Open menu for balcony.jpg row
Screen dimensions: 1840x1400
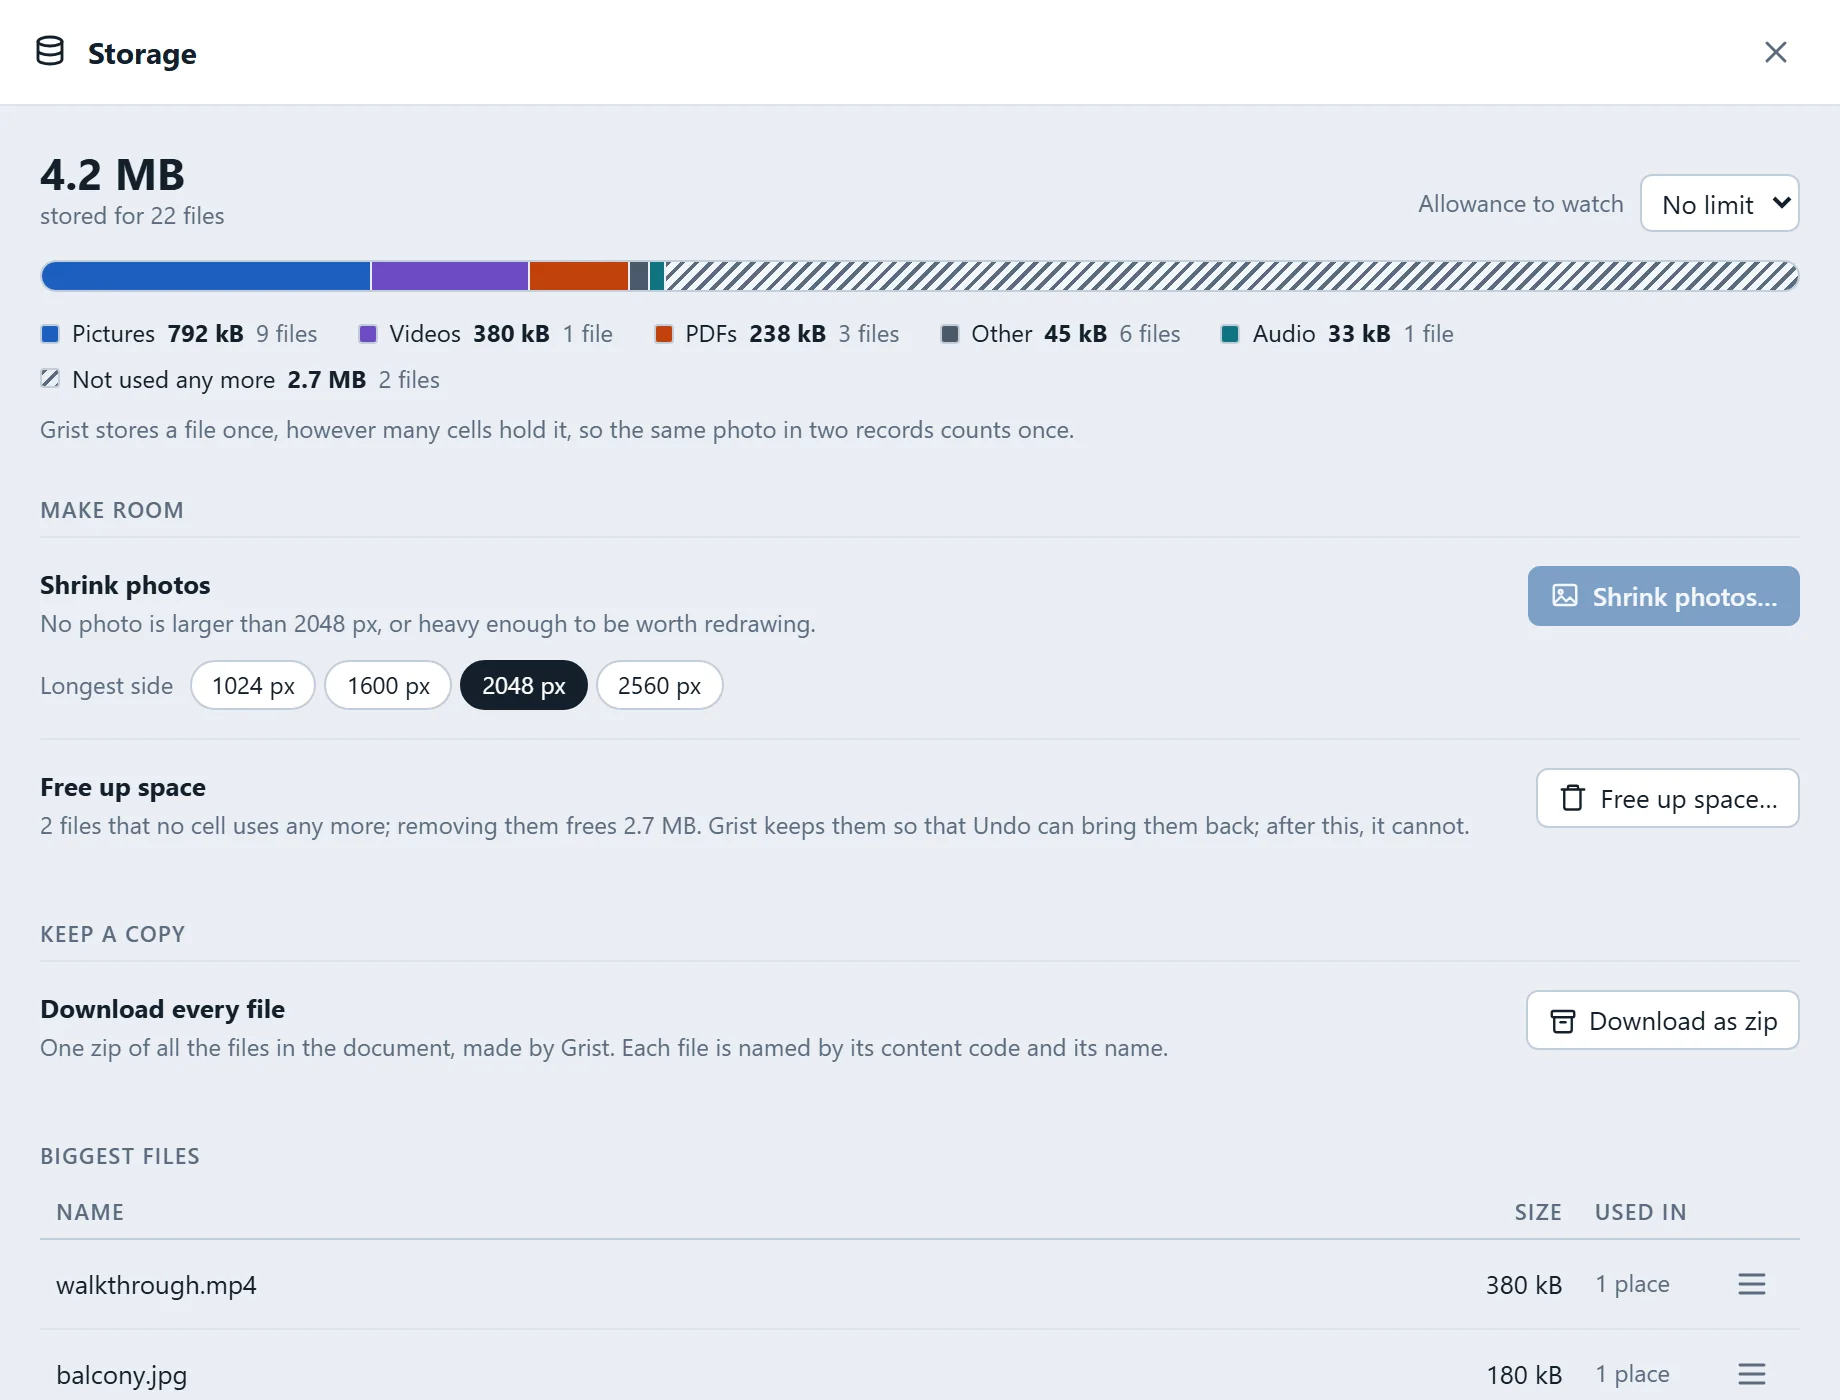click(x=1751, y=1374)
